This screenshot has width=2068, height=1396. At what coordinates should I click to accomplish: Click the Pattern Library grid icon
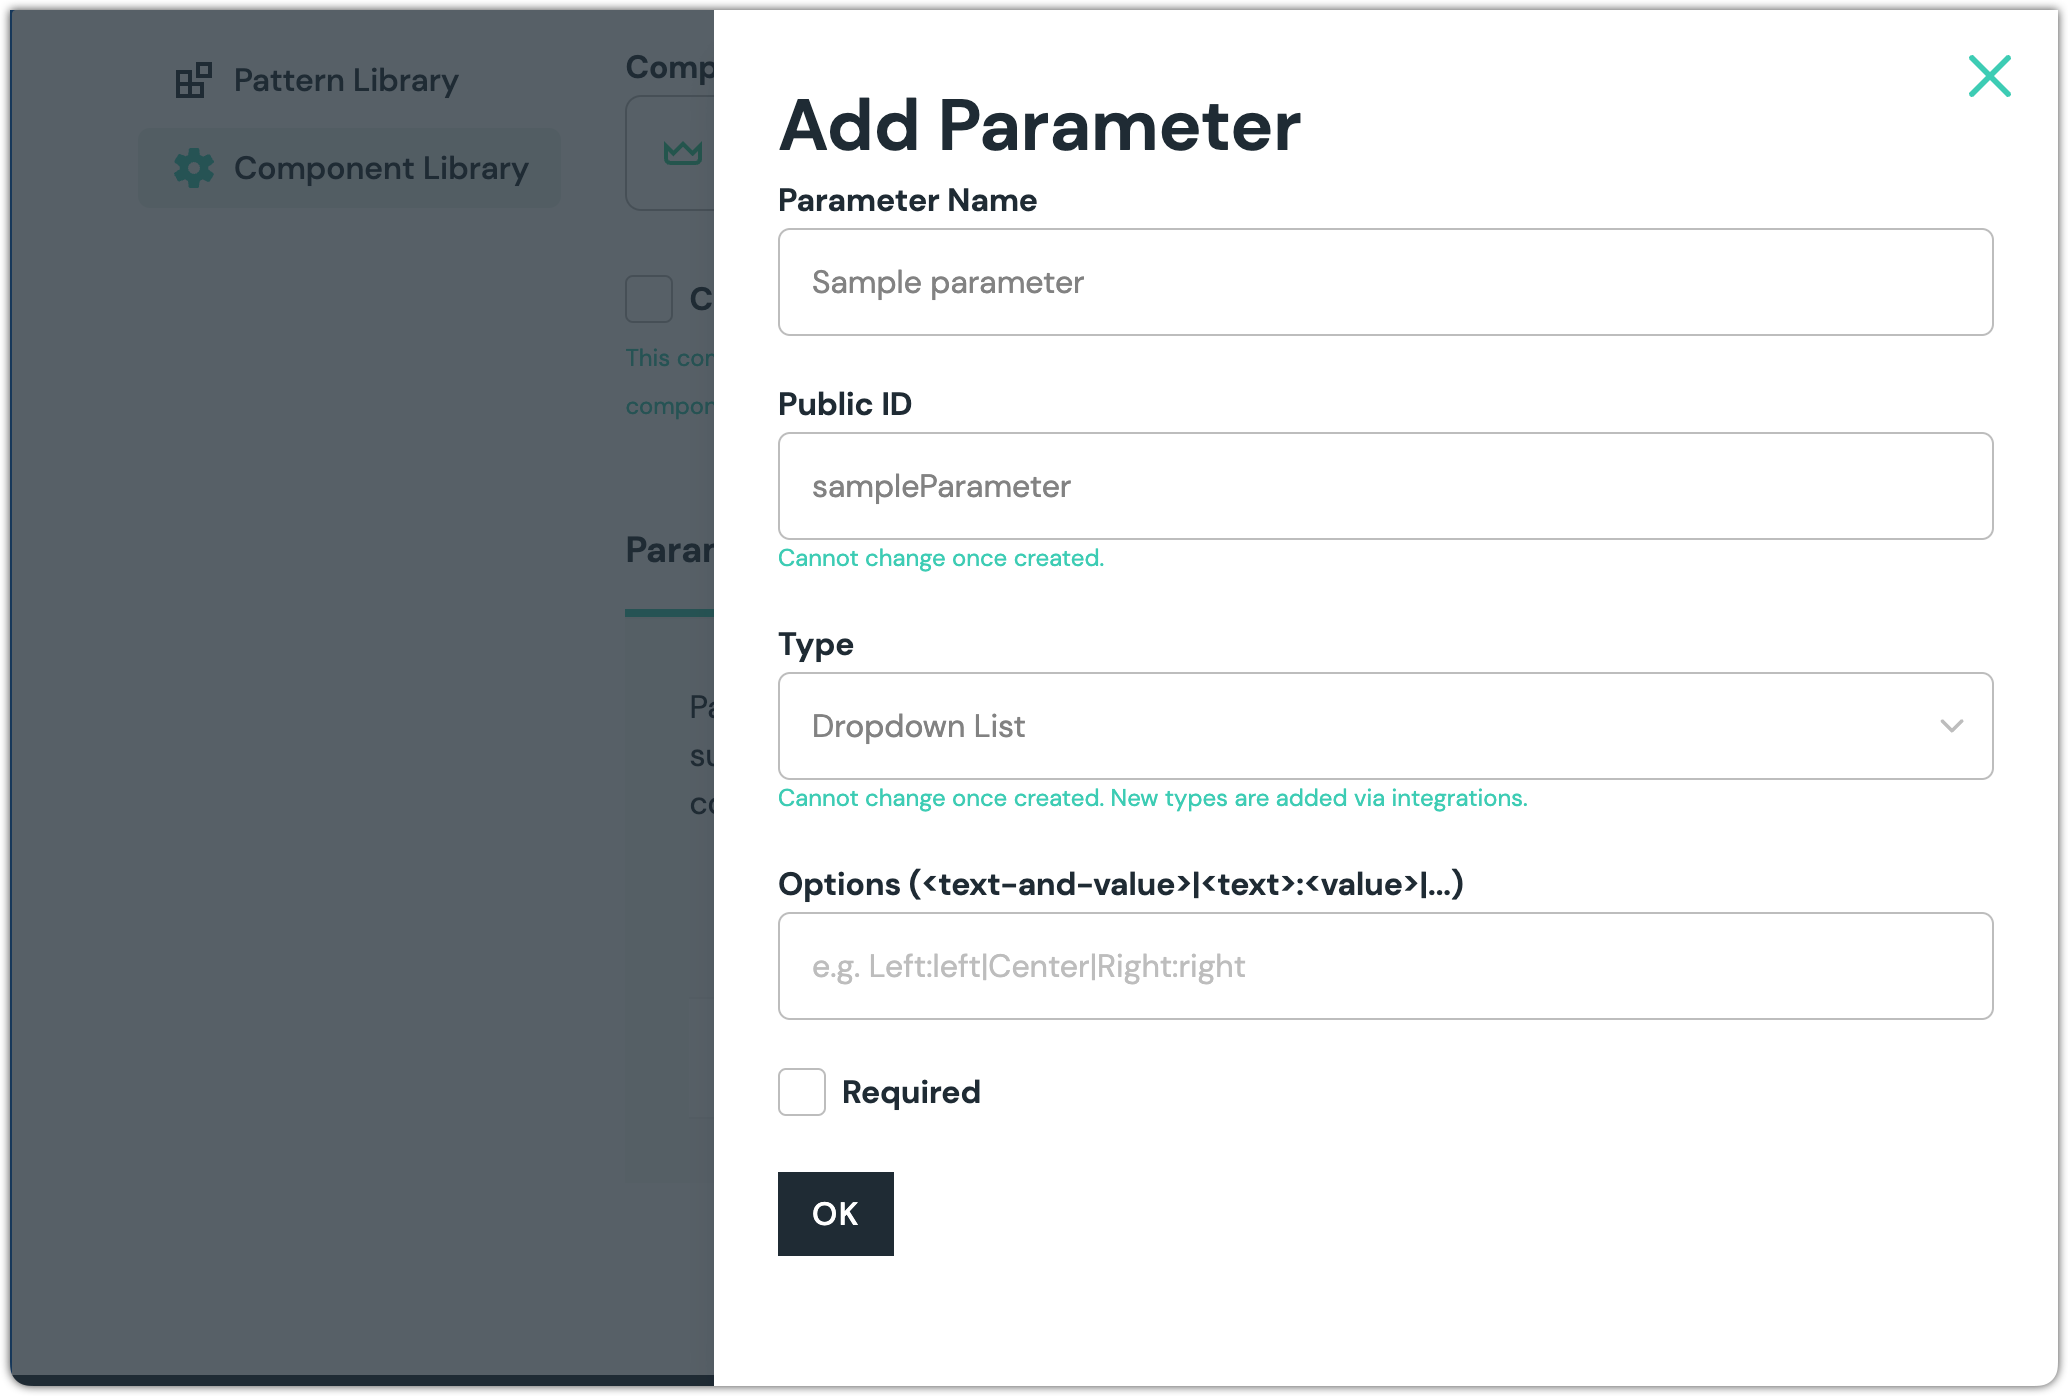193,80
